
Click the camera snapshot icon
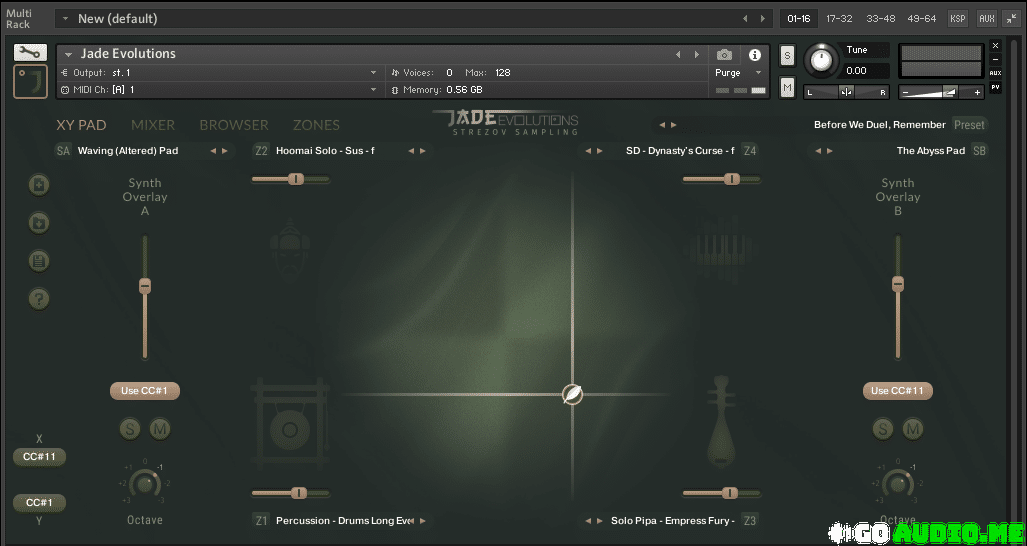click(x=725, y=55)
